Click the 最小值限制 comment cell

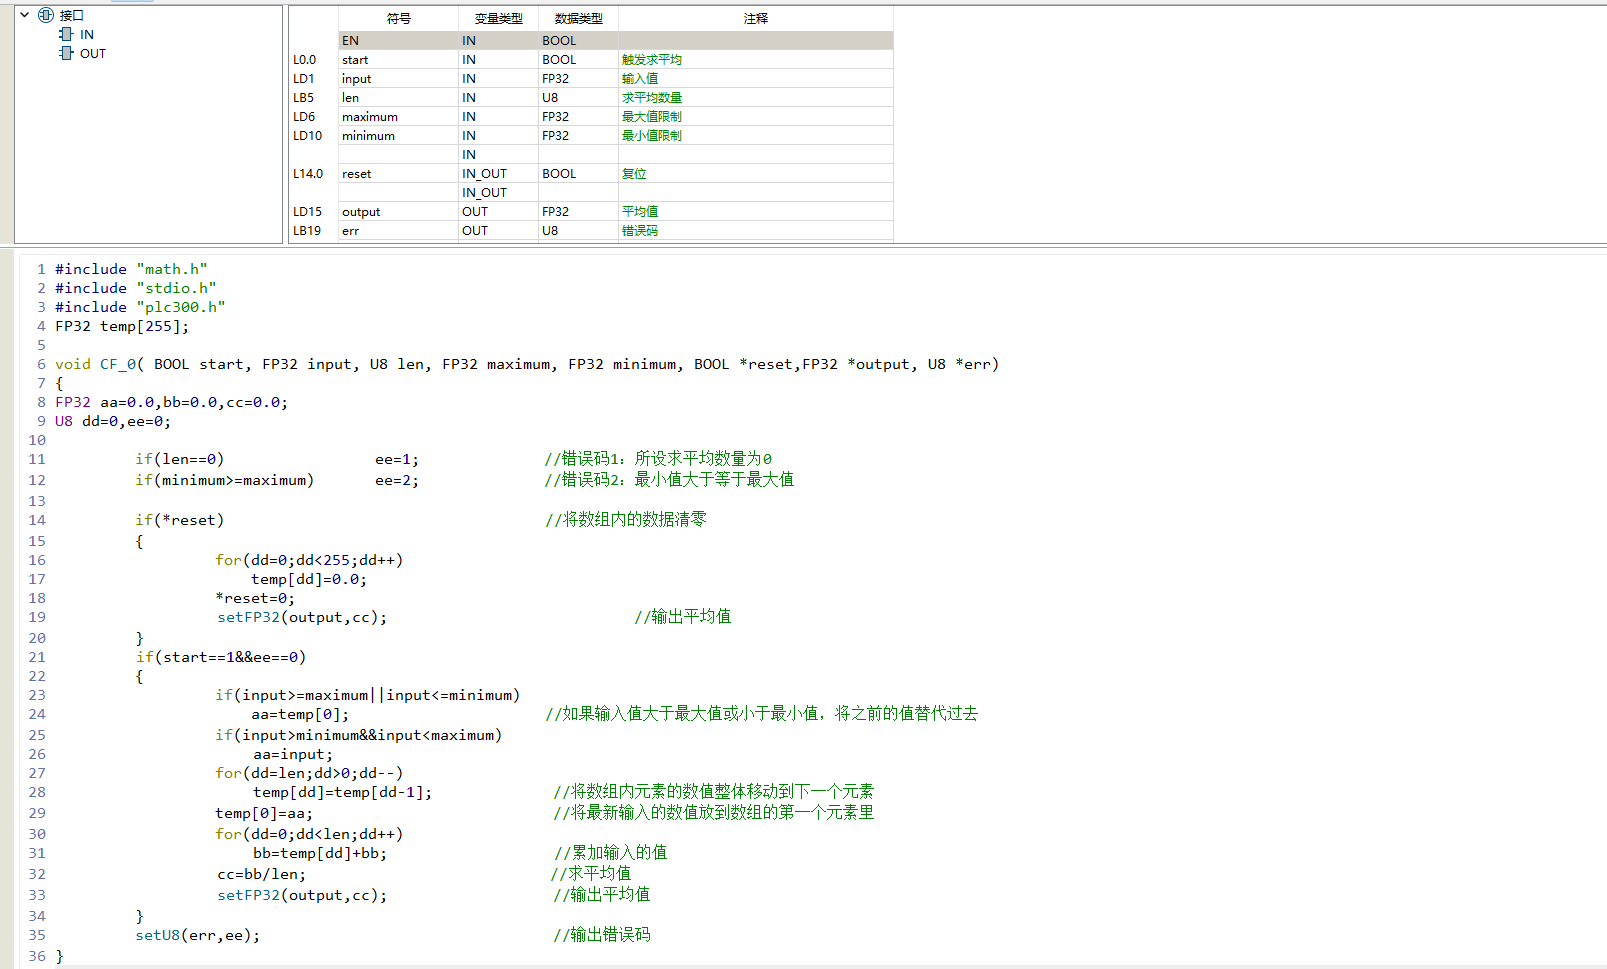[x=756, y=135]
